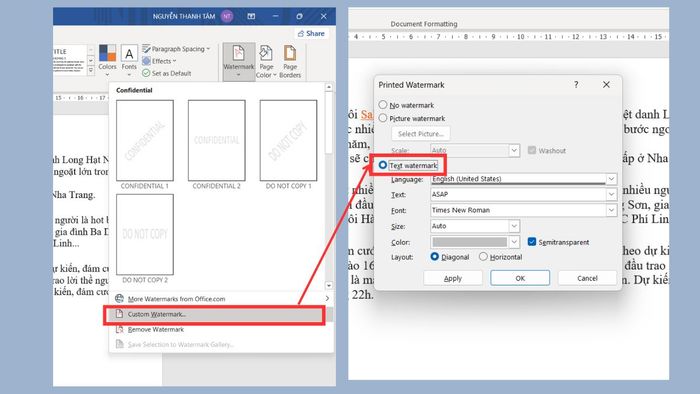Toggle the Washout checkbox

pyautogui.click(x=532, y=150)
